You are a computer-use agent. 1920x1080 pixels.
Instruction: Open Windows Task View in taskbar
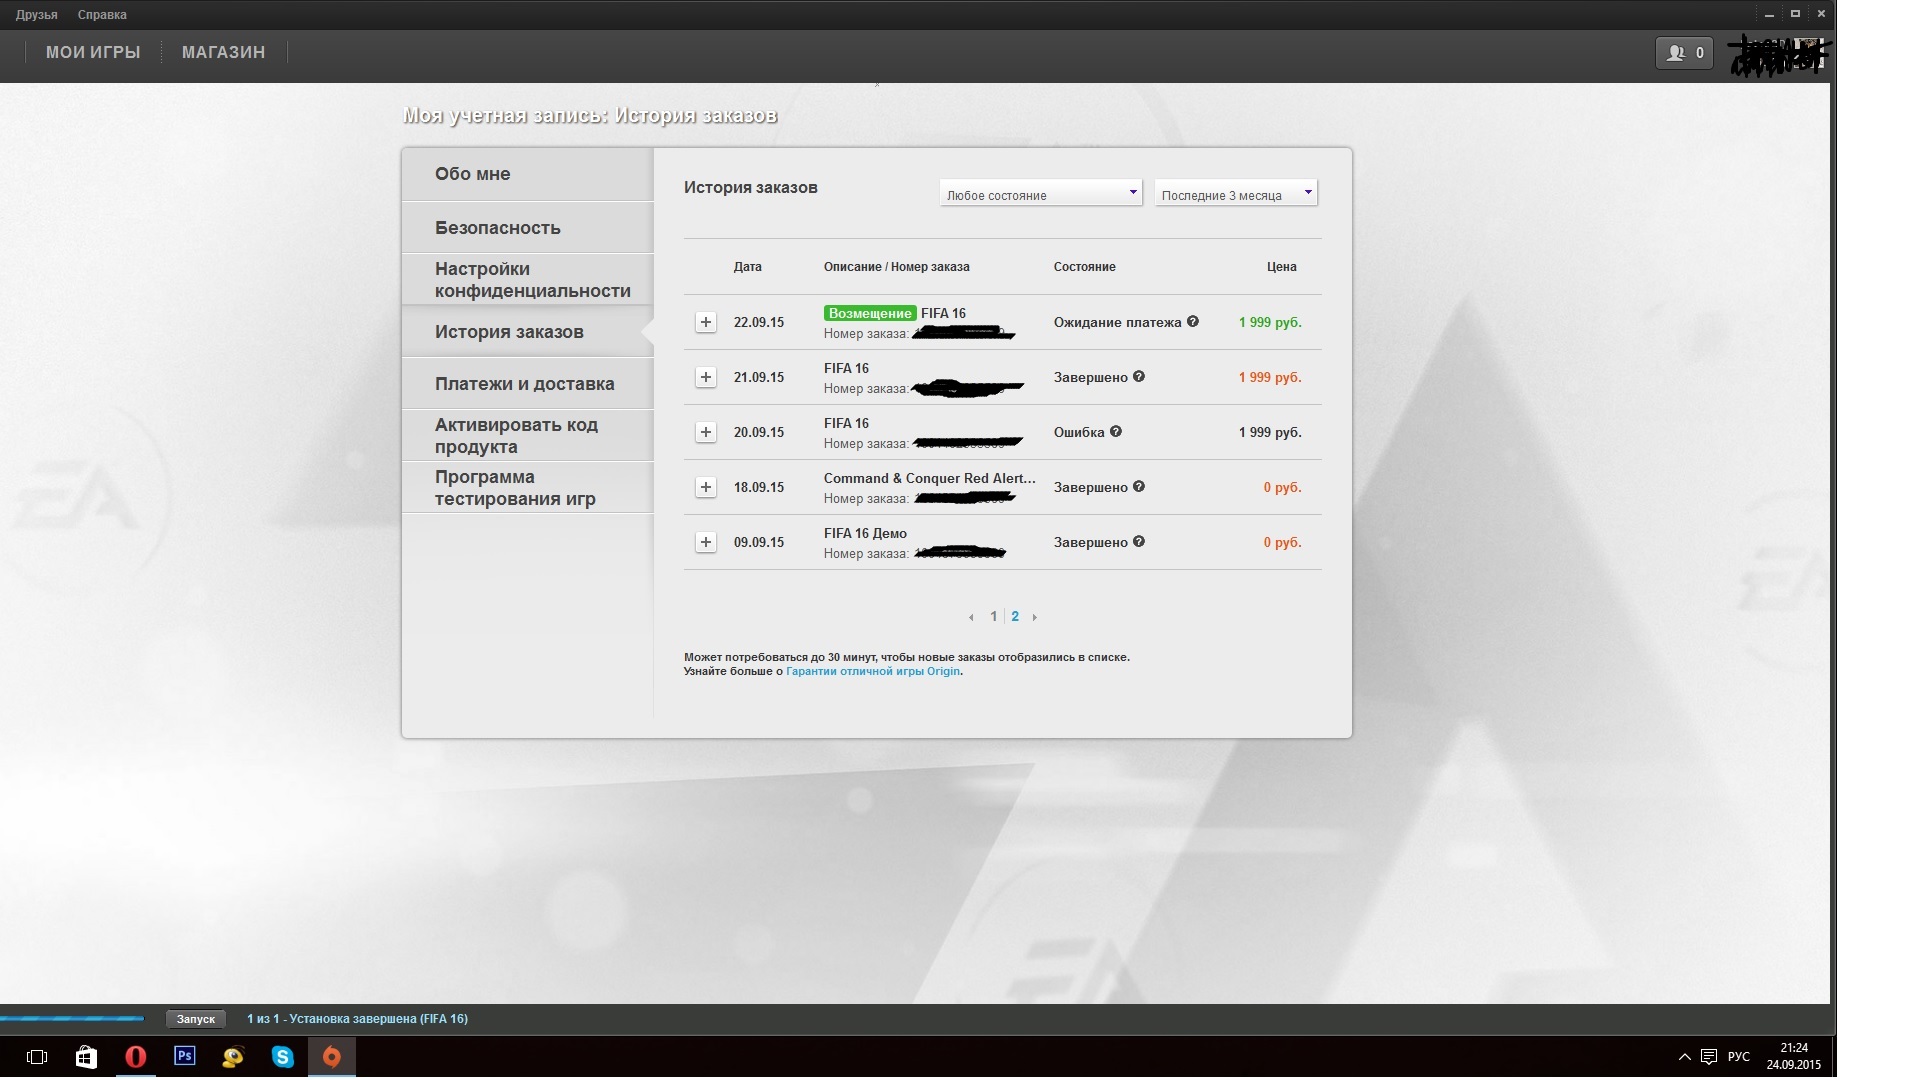tap(37, 1057)
